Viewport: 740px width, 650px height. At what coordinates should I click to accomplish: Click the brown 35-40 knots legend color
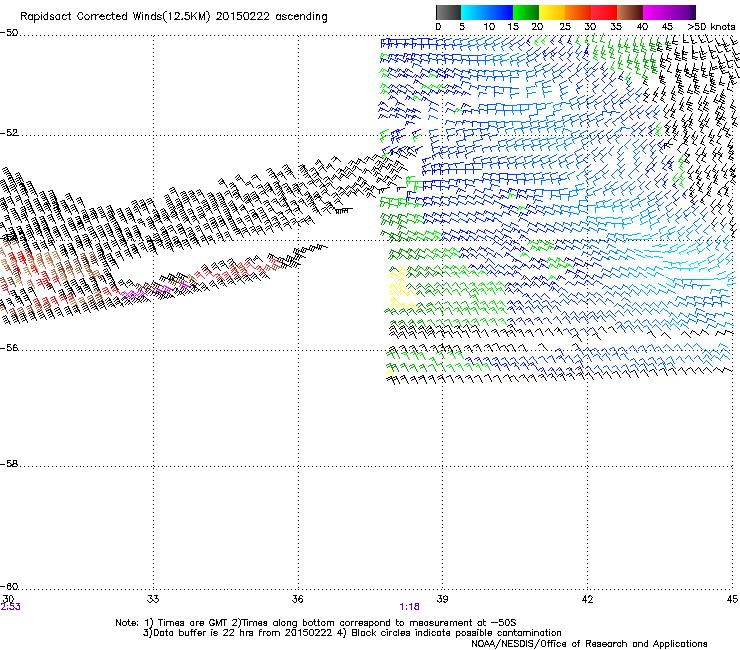click(630, 12)
